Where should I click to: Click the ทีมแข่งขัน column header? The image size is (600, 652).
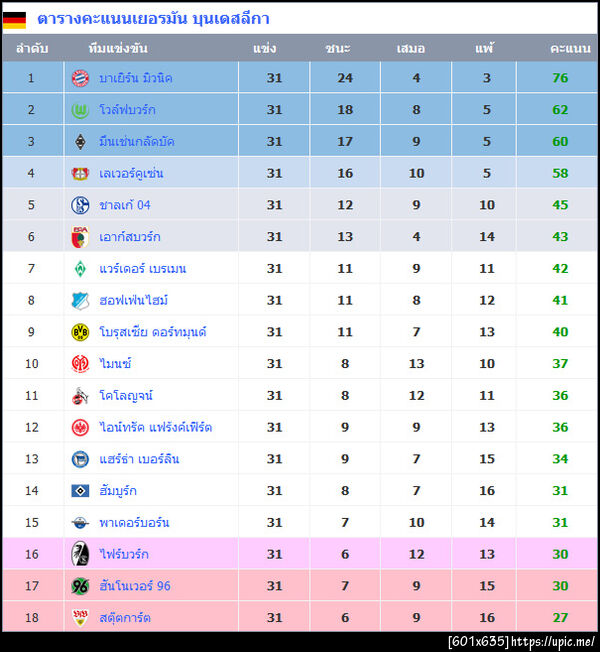point(118,48)
